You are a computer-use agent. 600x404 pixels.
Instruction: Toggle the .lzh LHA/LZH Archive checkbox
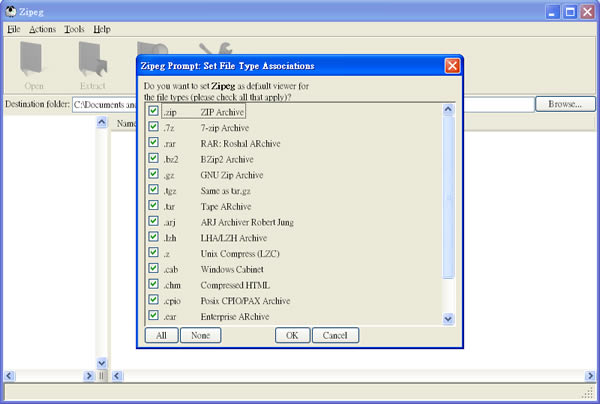click(153, 237)
